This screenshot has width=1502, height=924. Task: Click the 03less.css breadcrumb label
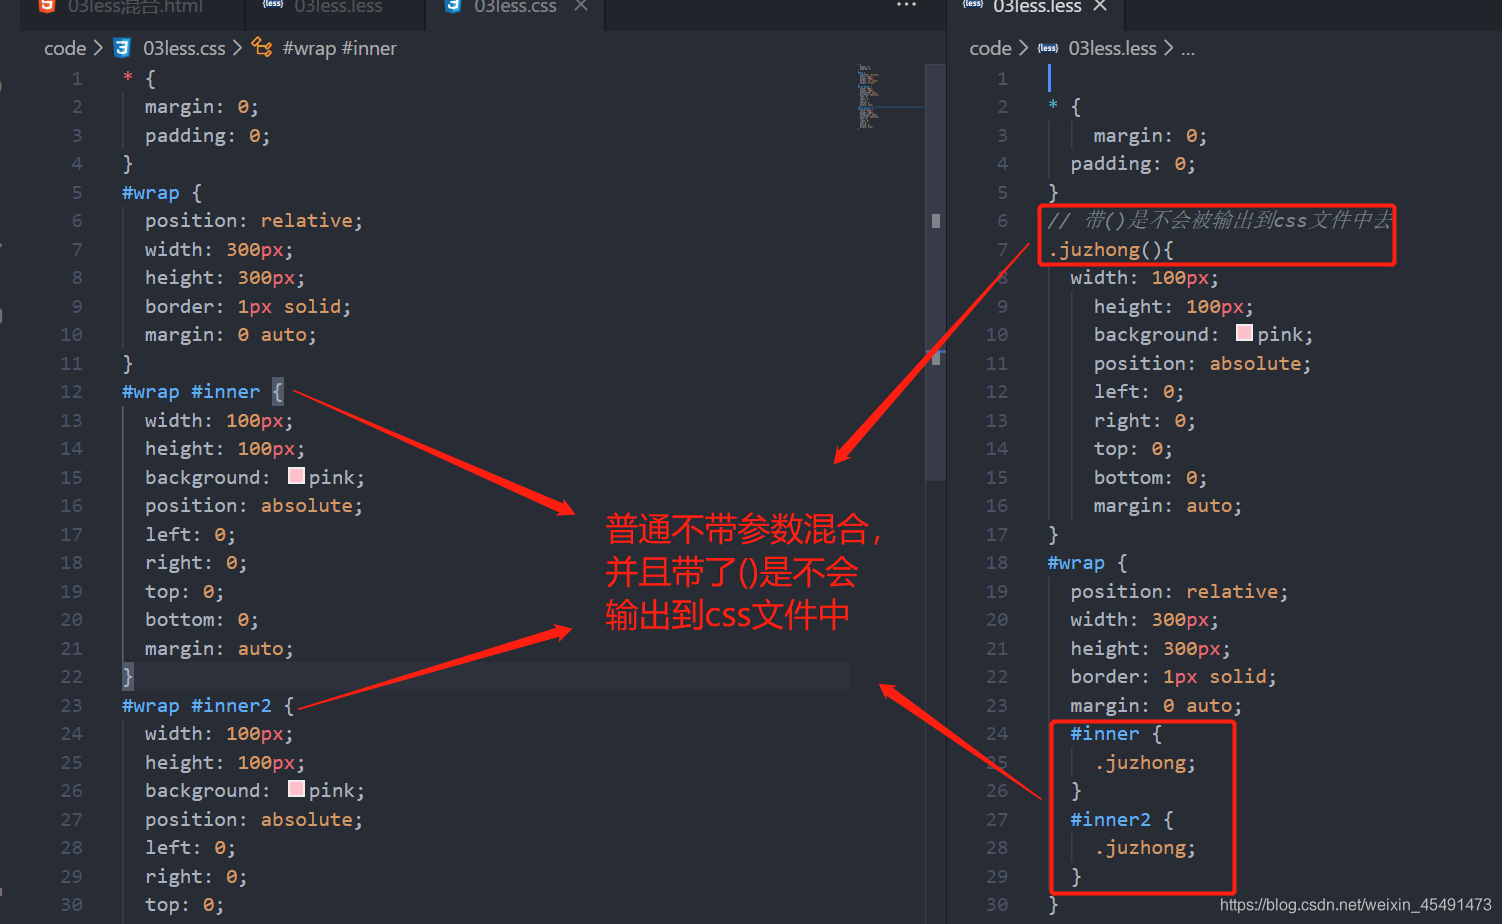click(184, 47)
